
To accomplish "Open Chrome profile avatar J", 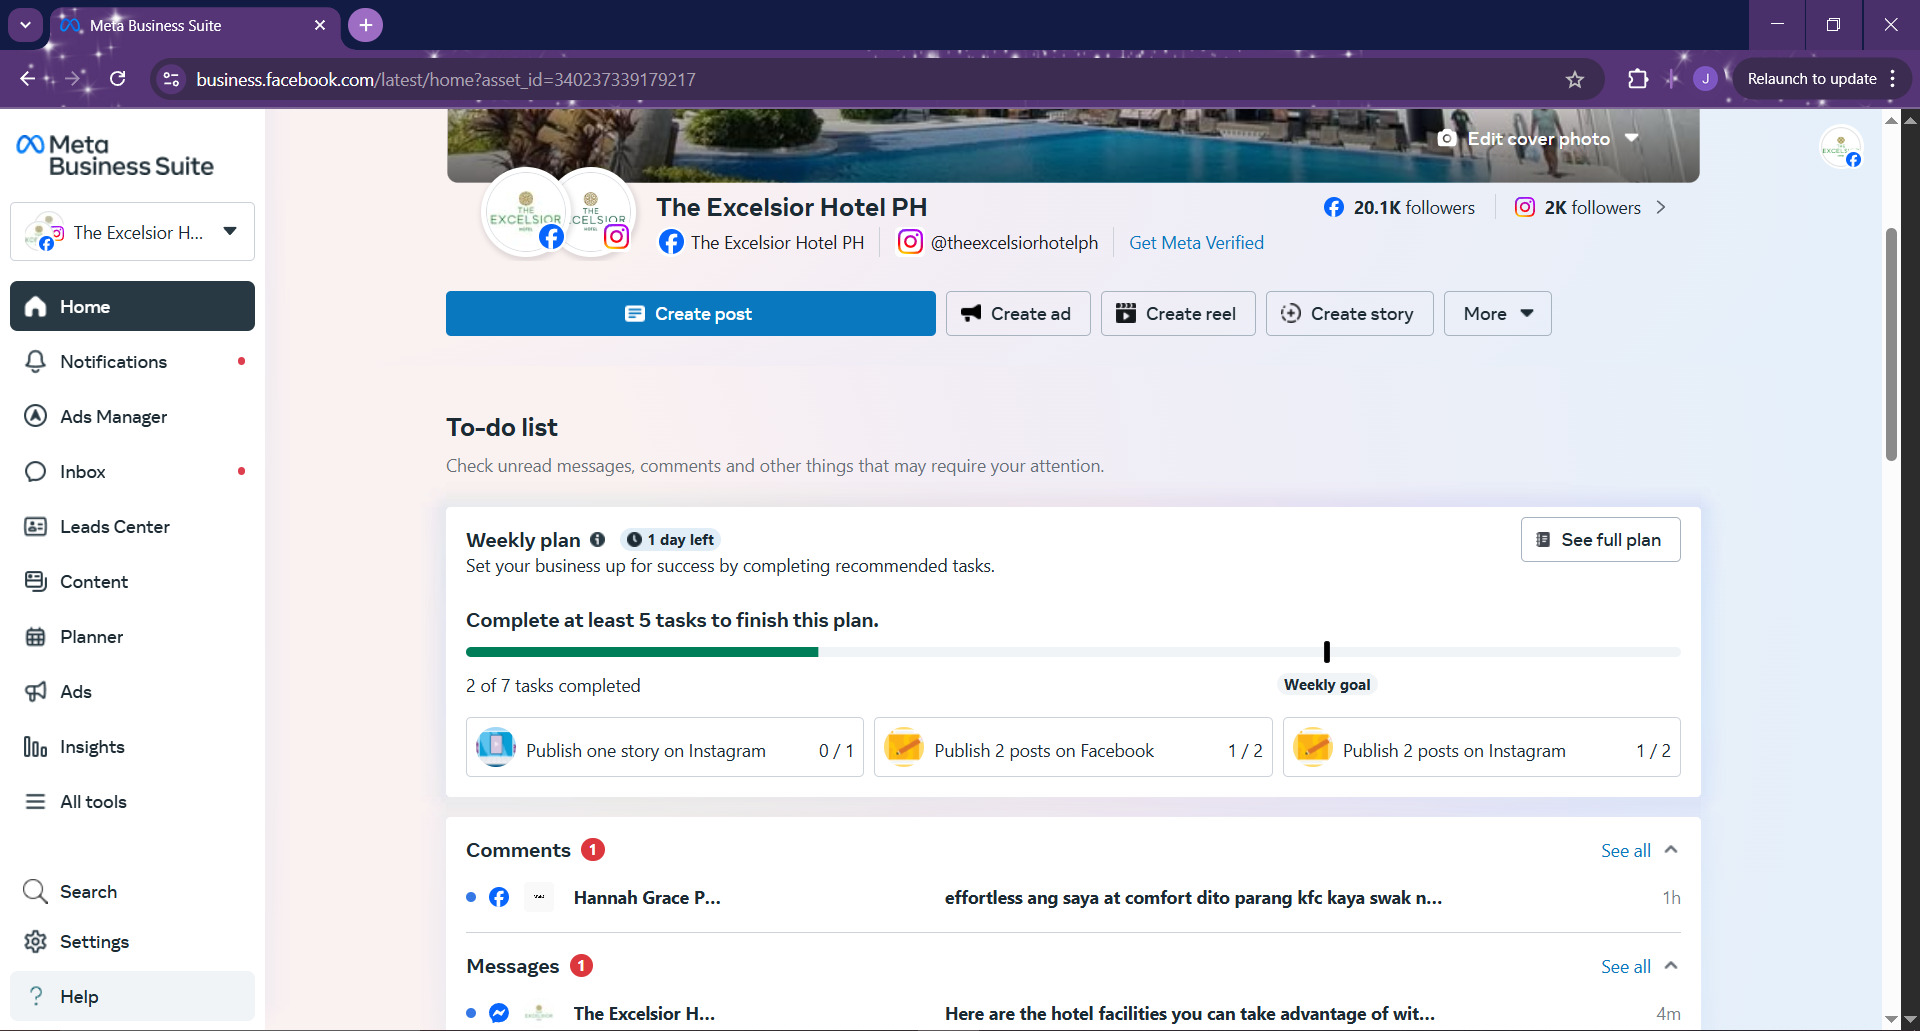I will tap(1706, 79).
